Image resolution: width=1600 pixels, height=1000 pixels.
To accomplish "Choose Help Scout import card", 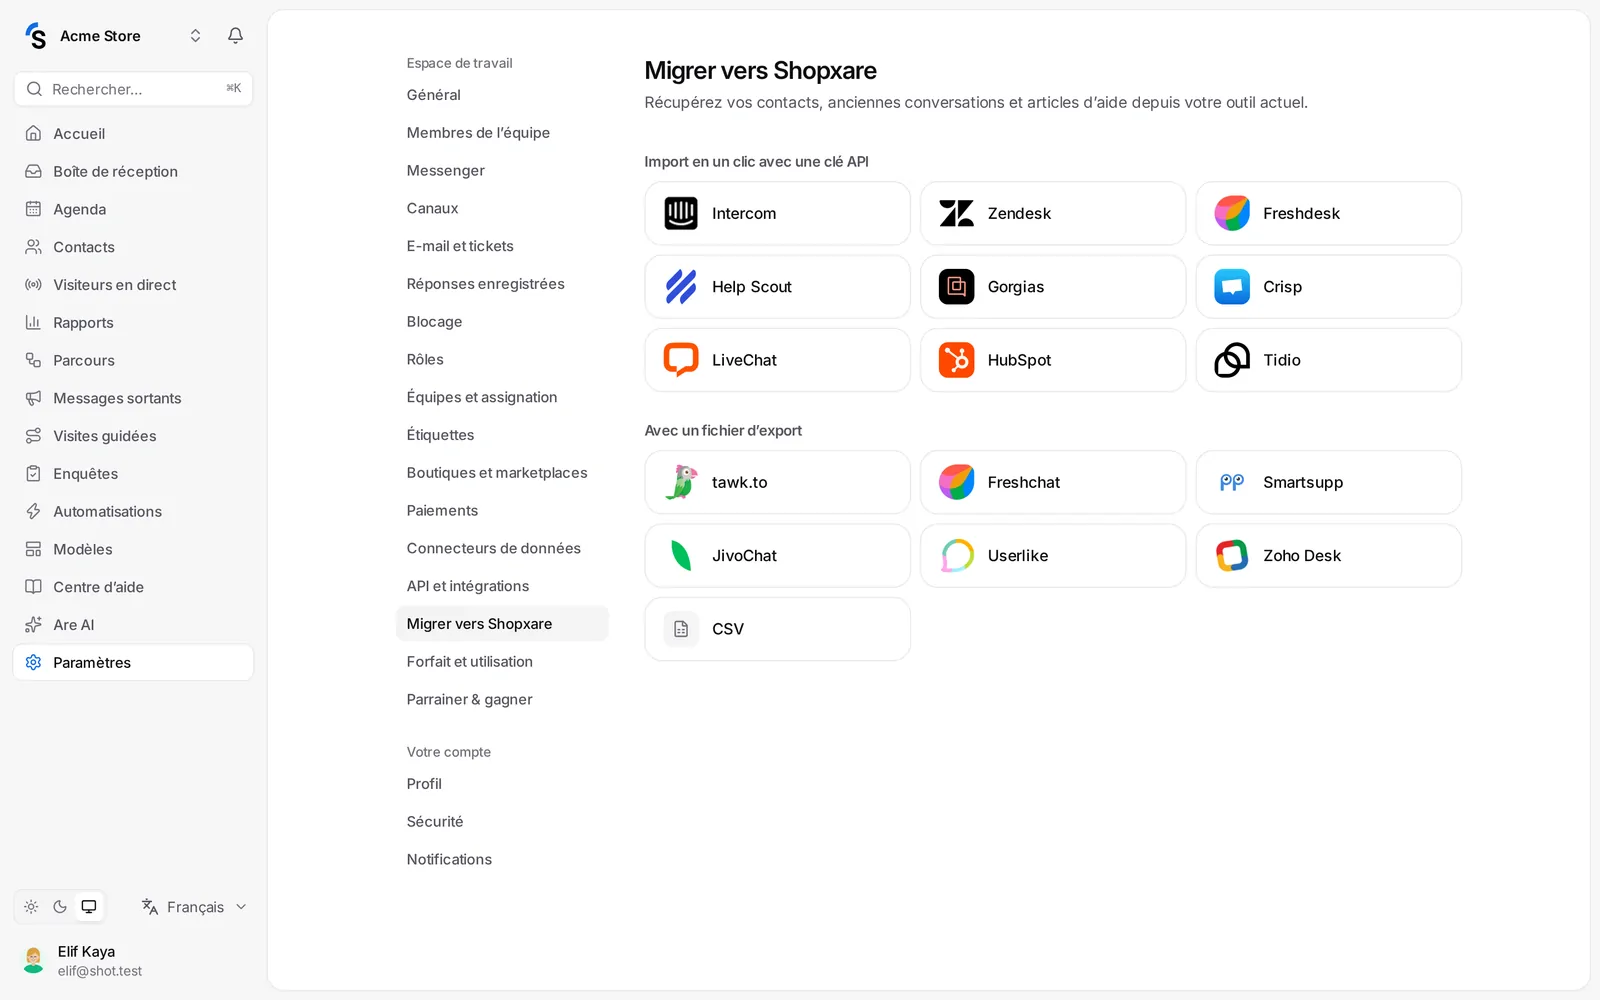I will [777, 287].
